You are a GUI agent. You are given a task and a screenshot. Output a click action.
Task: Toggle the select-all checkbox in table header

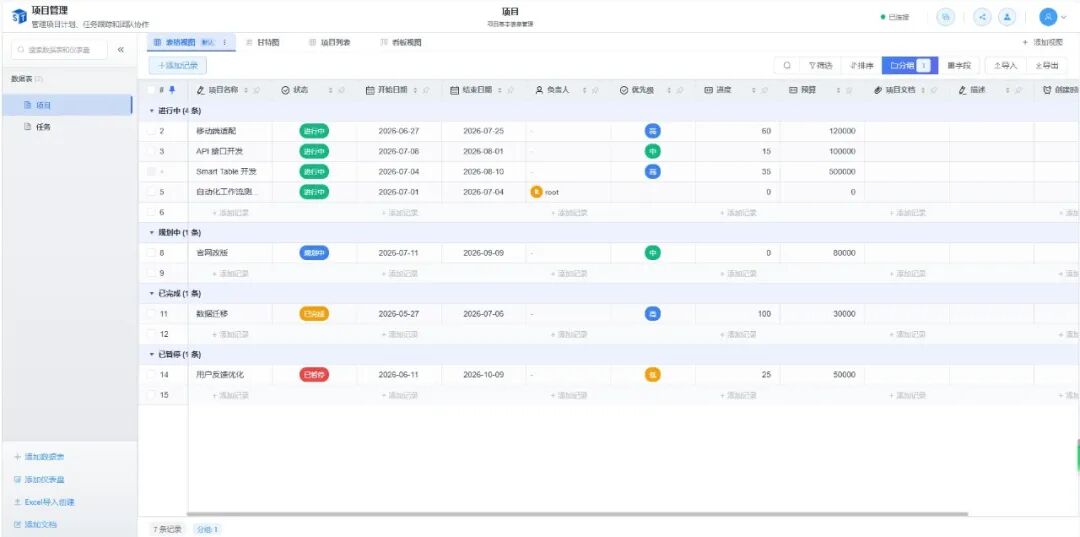pos(151,90)
